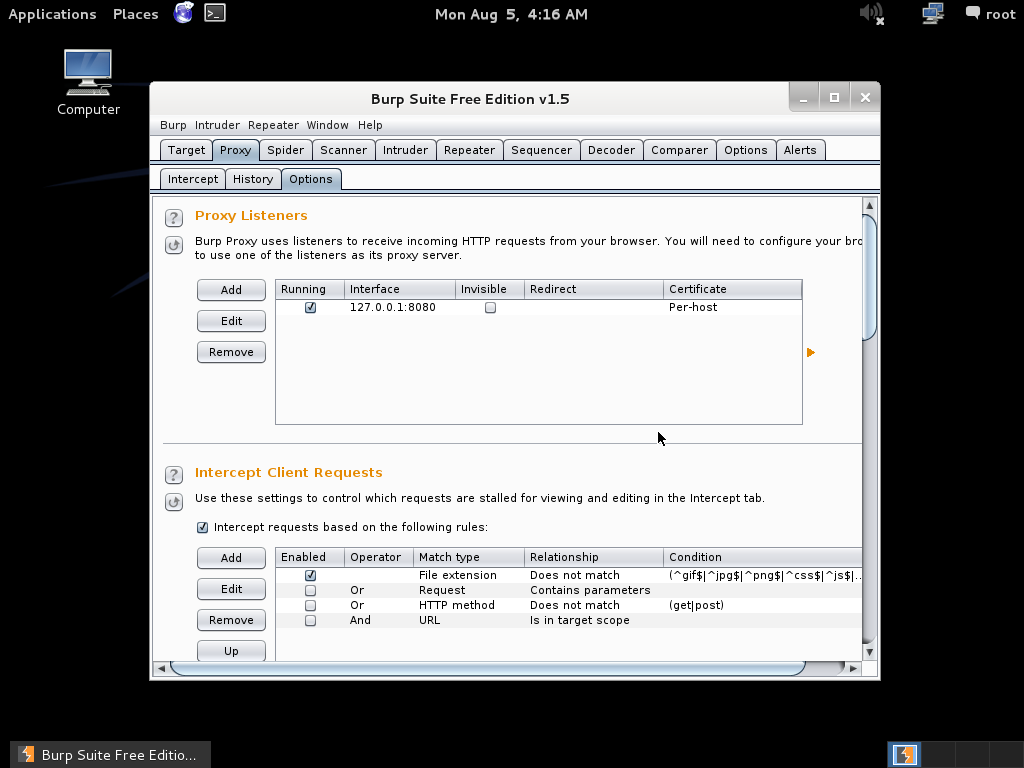Minimize the Burp Suite window
Screen dimensions: 1024x768
(804, 98)
